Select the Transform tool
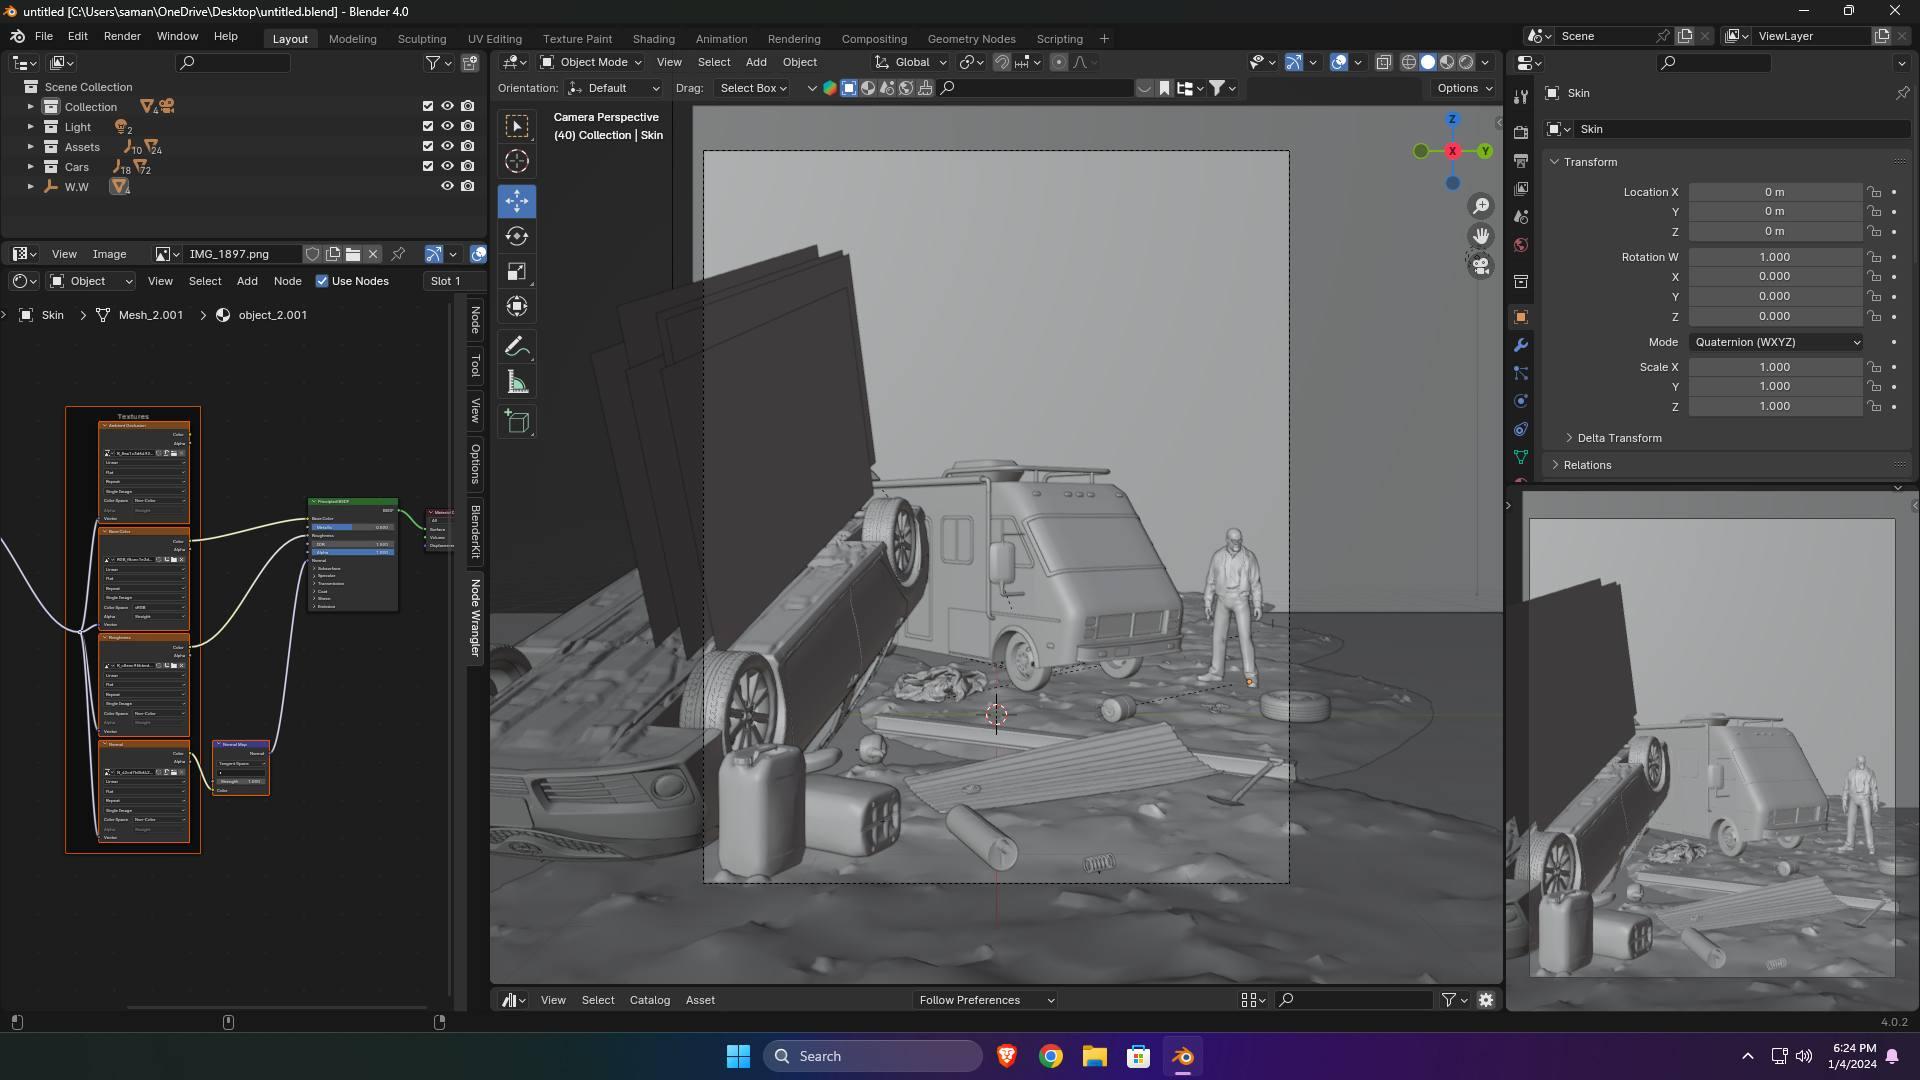1920x1080 pixels. click(517, 306)
